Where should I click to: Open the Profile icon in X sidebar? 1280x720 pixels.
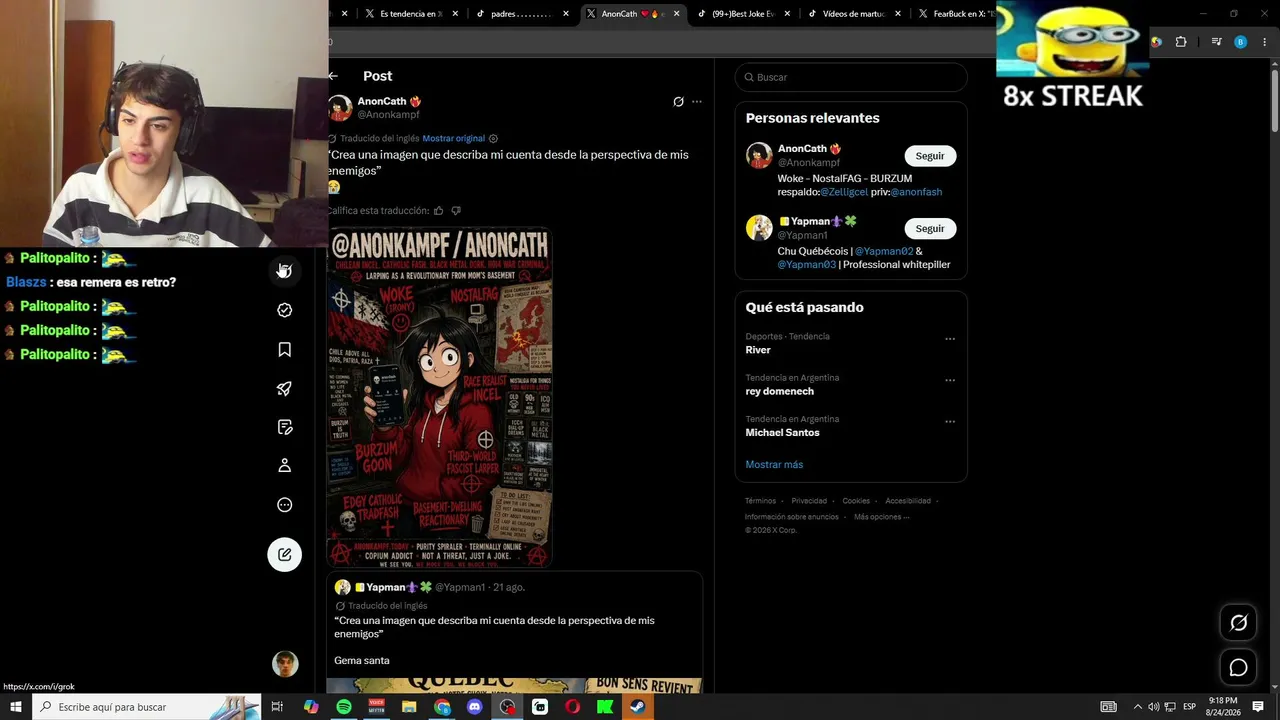[x=285, y=466]
